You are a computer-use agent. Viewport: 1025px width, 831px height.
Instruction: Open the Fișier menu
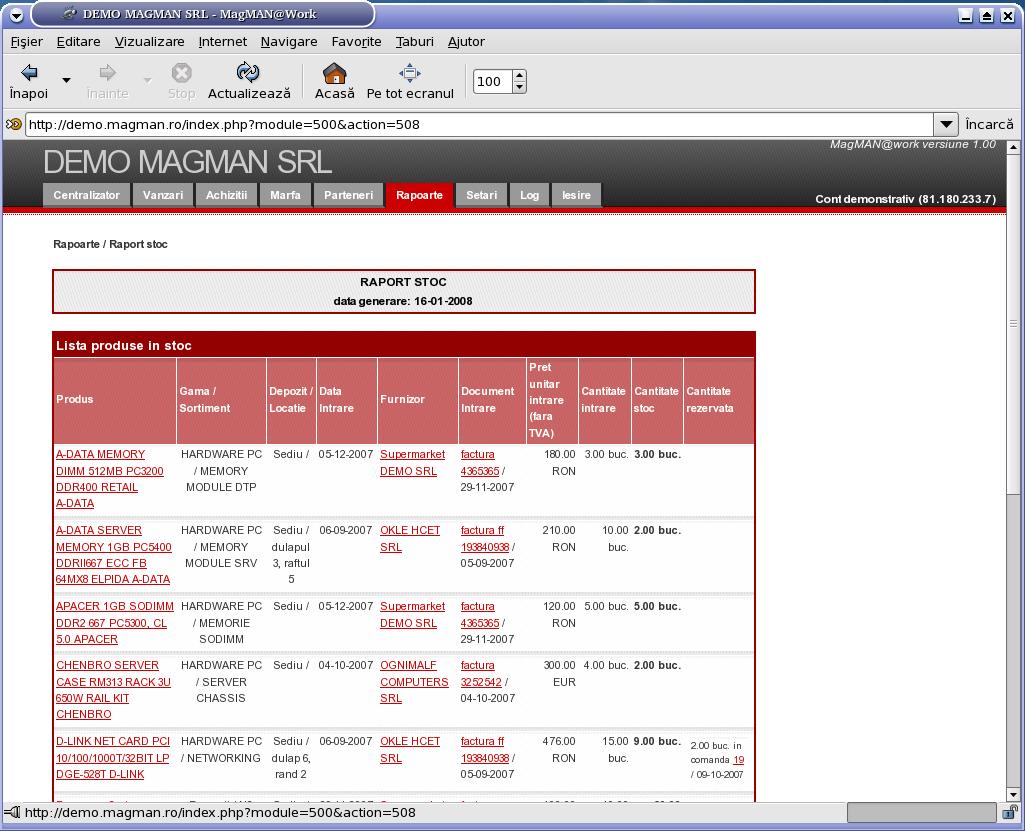(27, 42)
